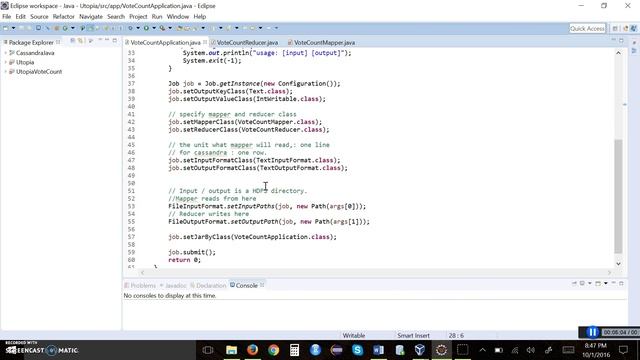Open the Run dropdown arrow
This screenshot has width=640, height=360.
(154, 28)
